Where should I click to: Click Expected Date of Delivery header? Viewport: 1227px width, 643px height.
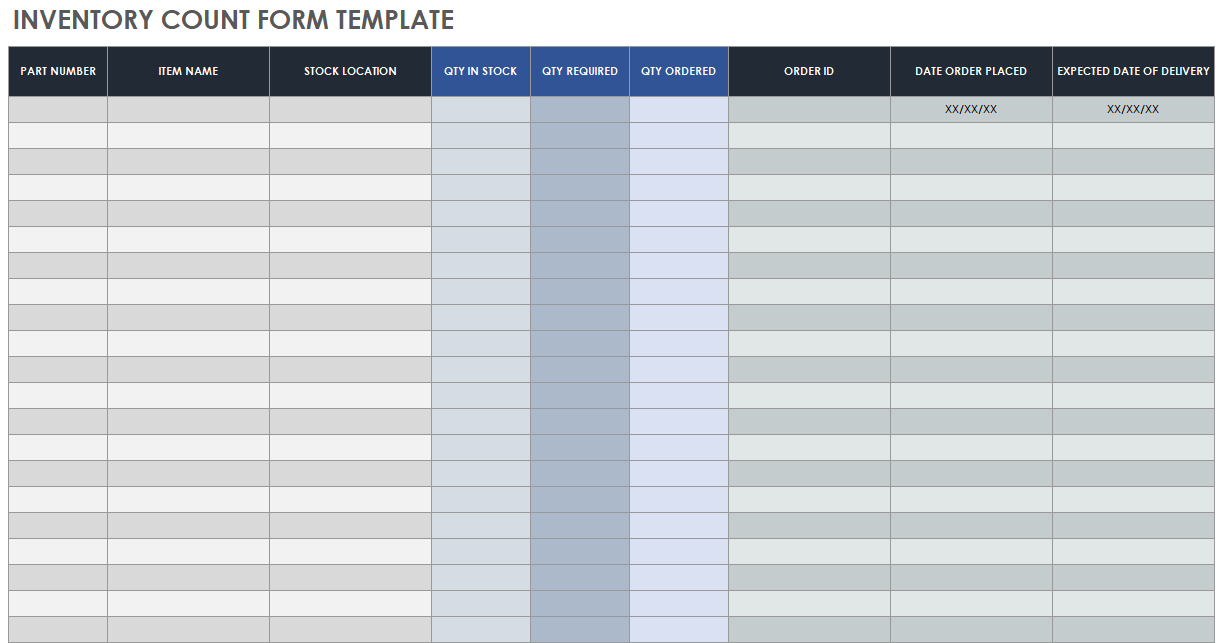tap(1133, 71)
